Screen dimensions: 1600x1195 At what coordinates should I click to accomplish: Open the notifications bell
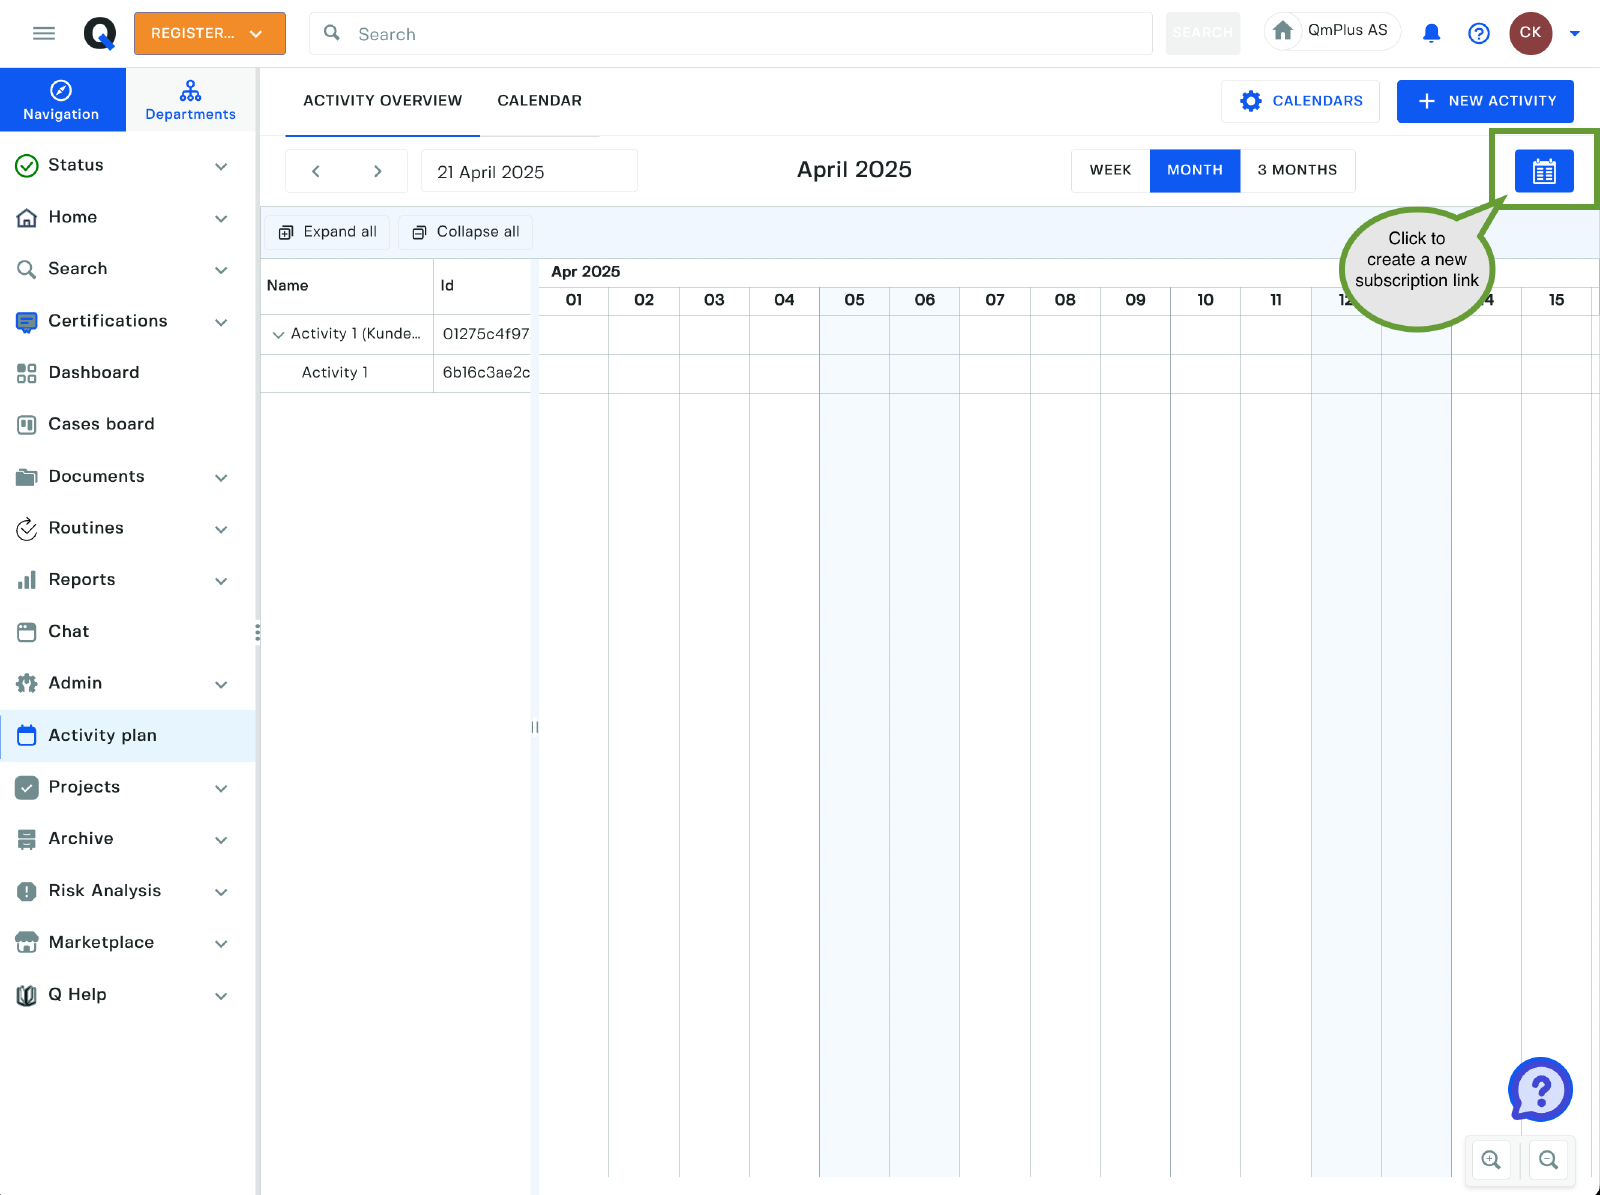(1431, 34)
